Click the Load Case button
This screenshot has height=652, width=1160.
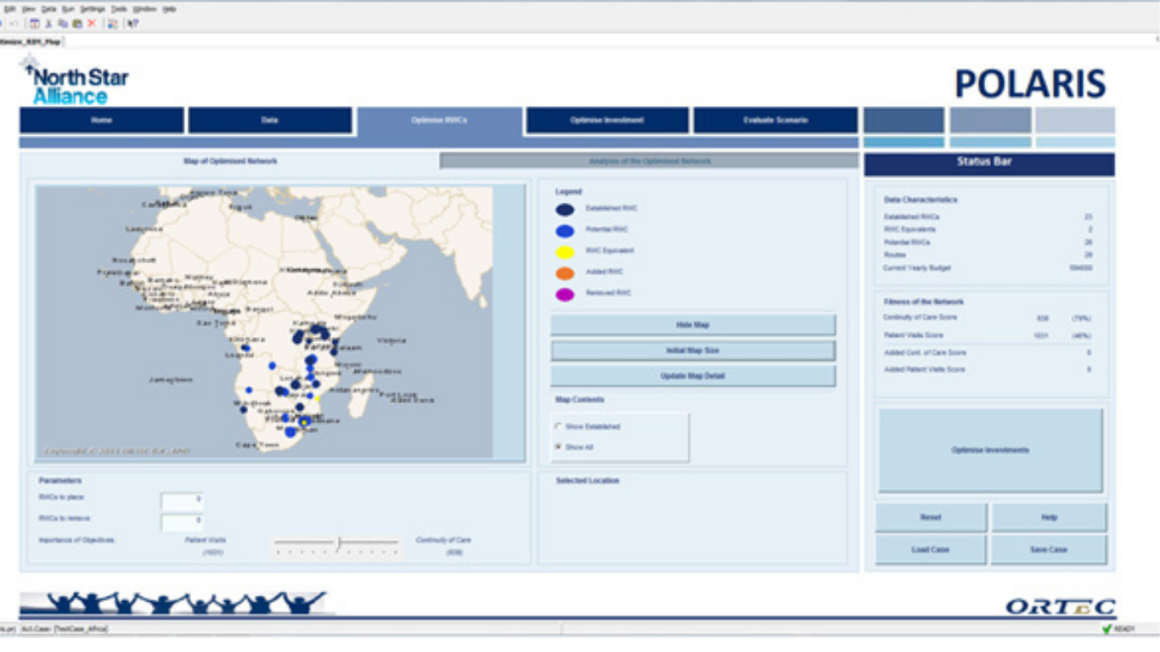click(931, 550)
